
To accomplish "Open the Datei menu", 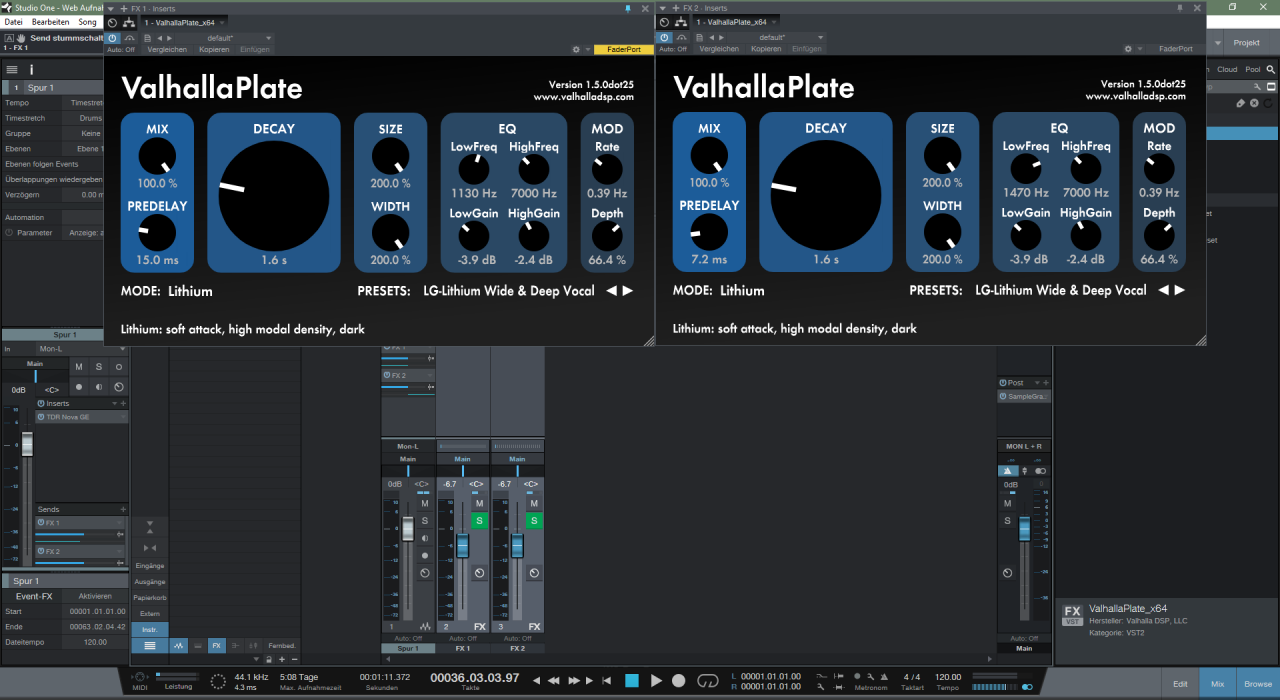I will pos(13,21).
